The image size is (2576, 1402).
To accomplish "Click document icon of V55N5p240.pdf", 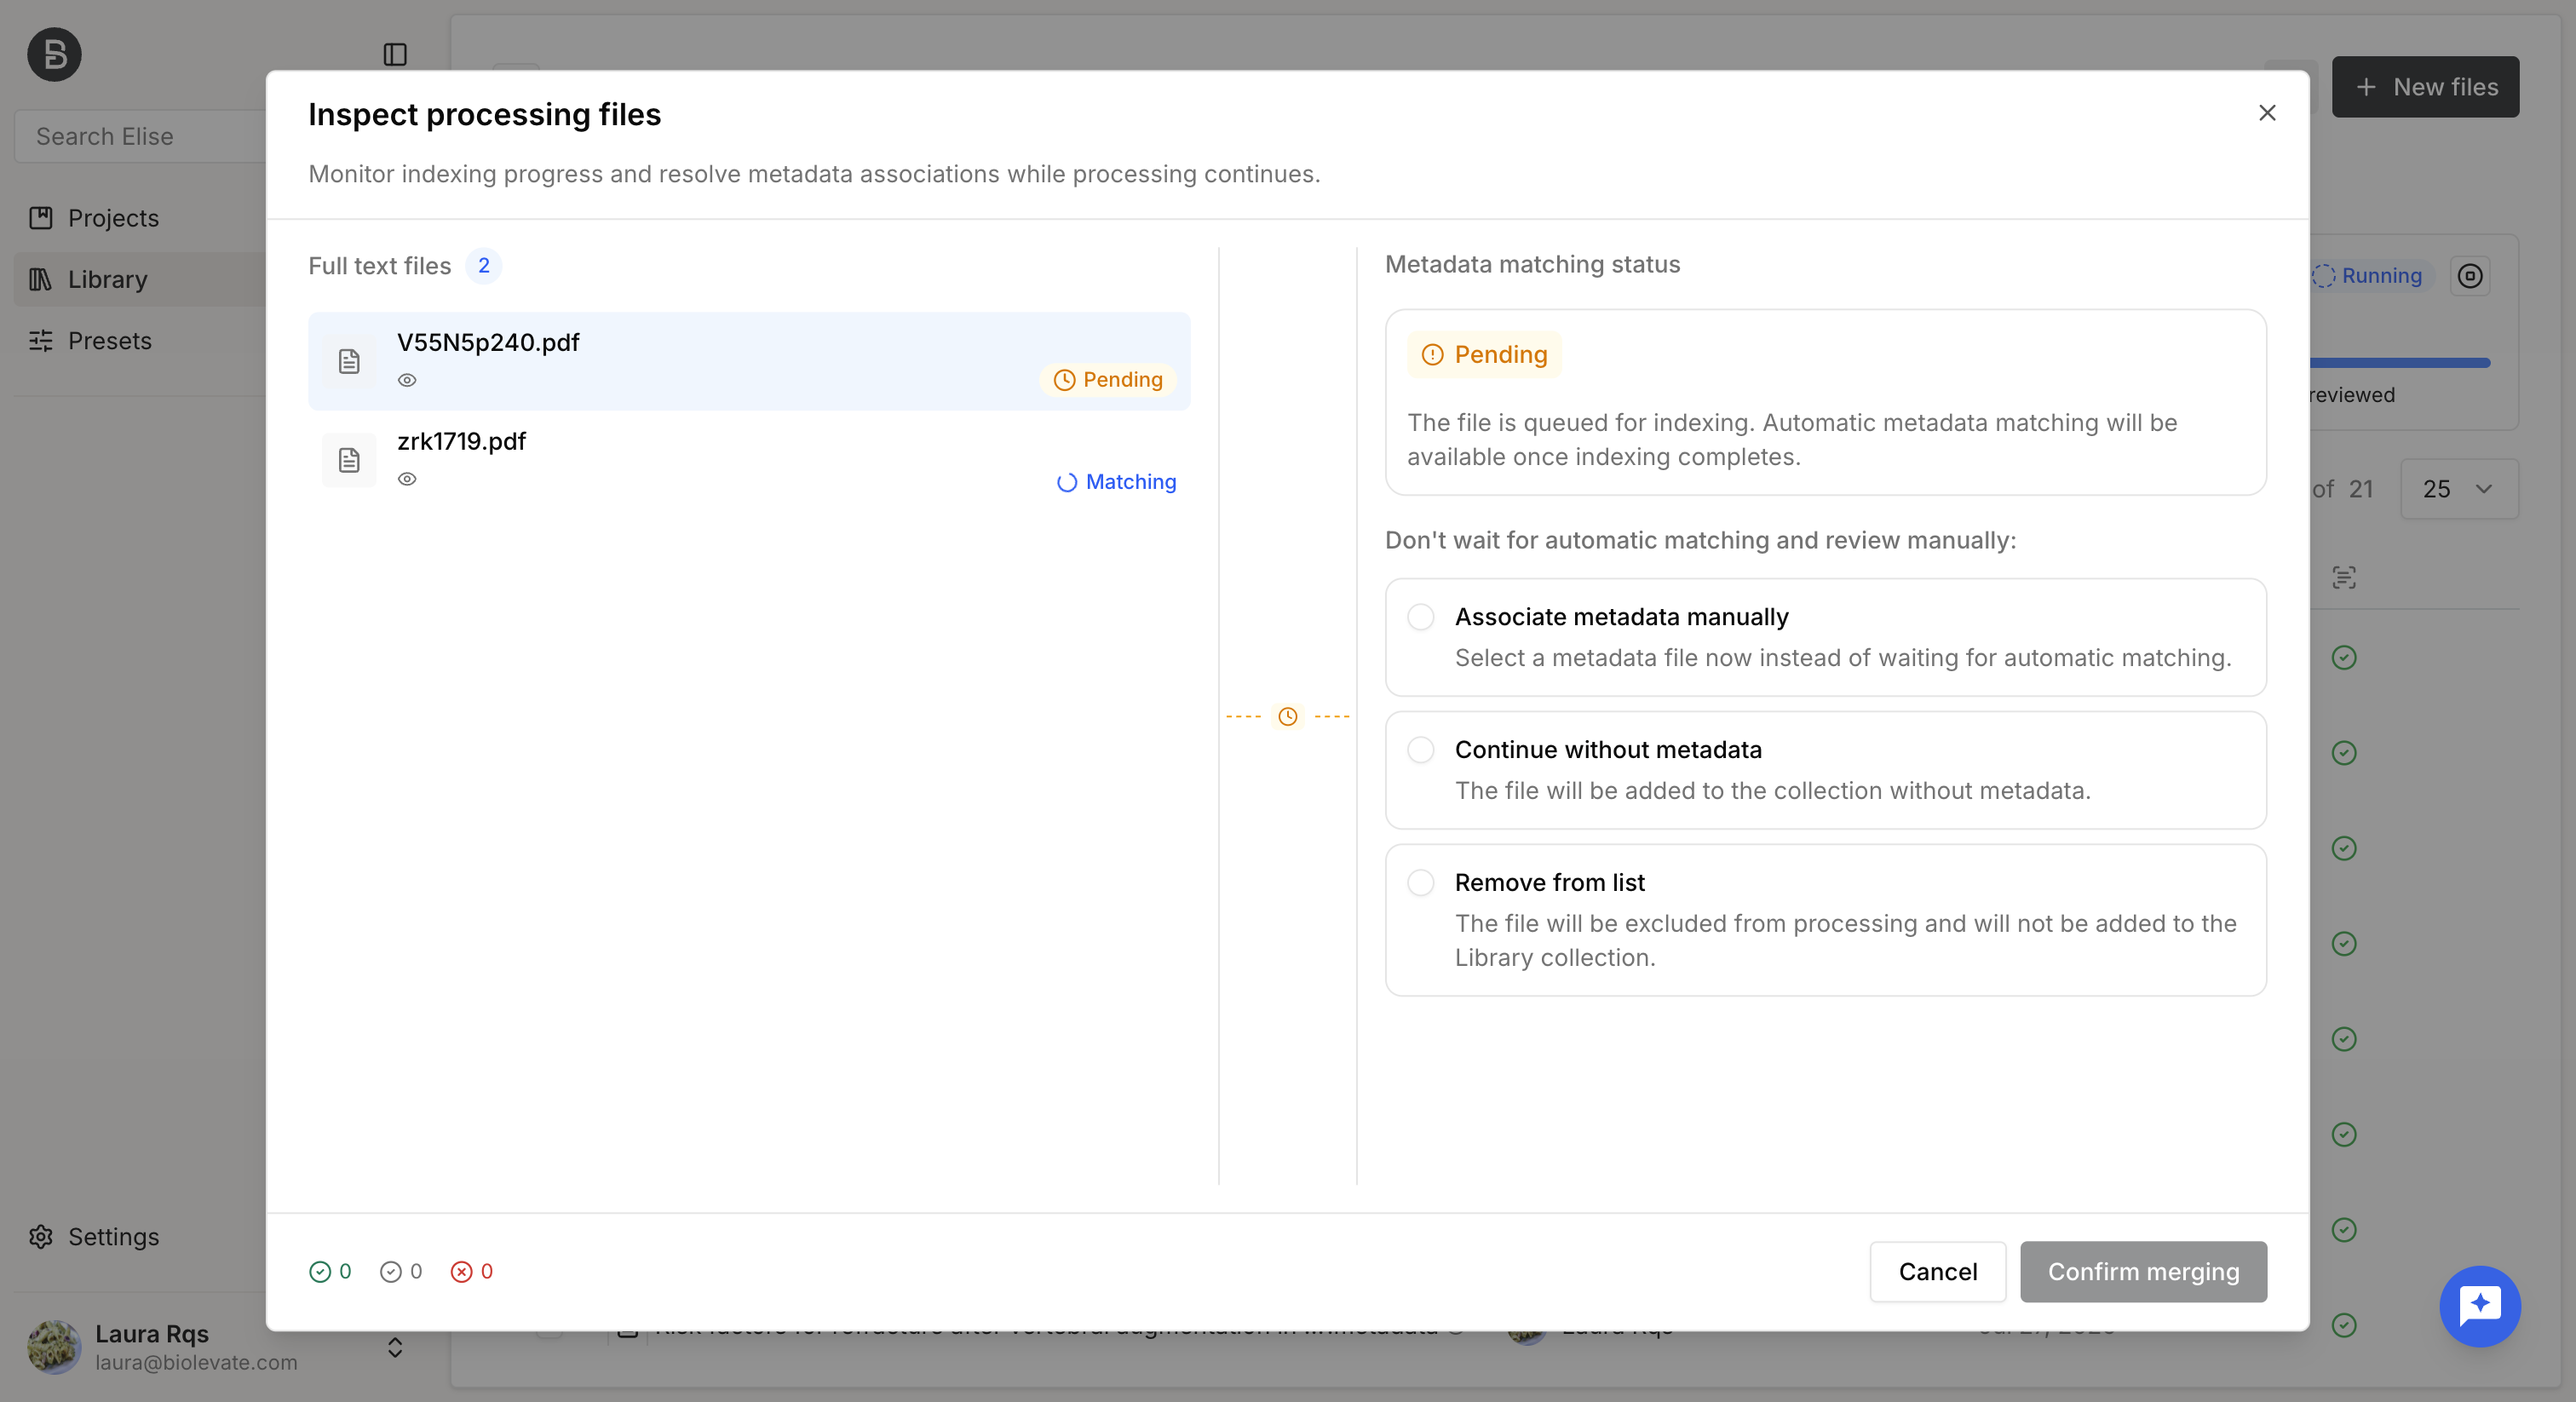I will click(349, 361).
